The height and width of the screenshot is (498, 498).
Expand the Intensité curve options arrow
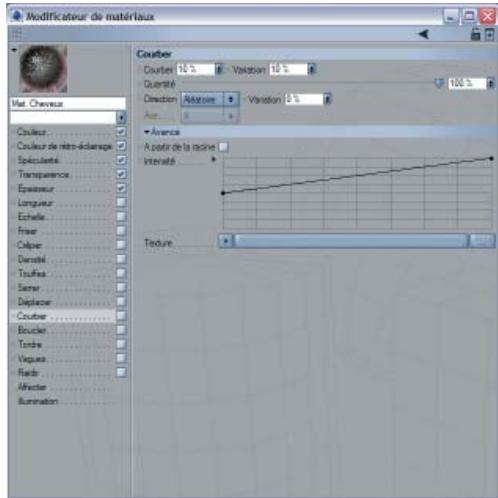tap(214, 160)
